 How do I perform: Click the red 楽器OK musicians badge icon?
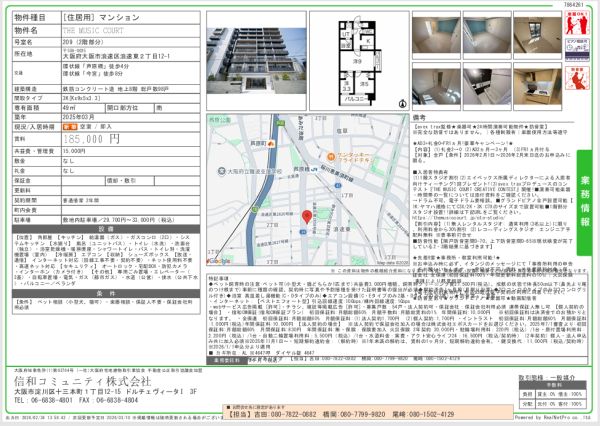click(577, 23)
